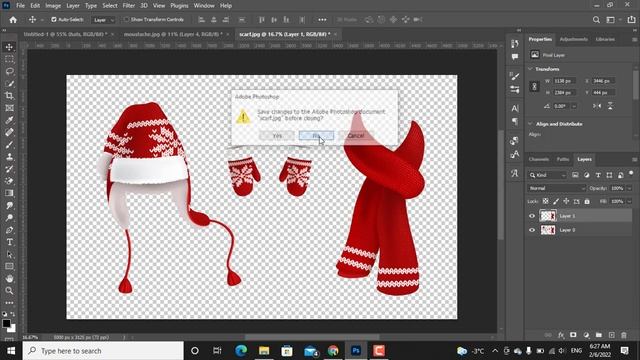Open Microsoft Edge from the taskbar
The width and height of the screenshot is (640, 360).
(x=241, y=351)
